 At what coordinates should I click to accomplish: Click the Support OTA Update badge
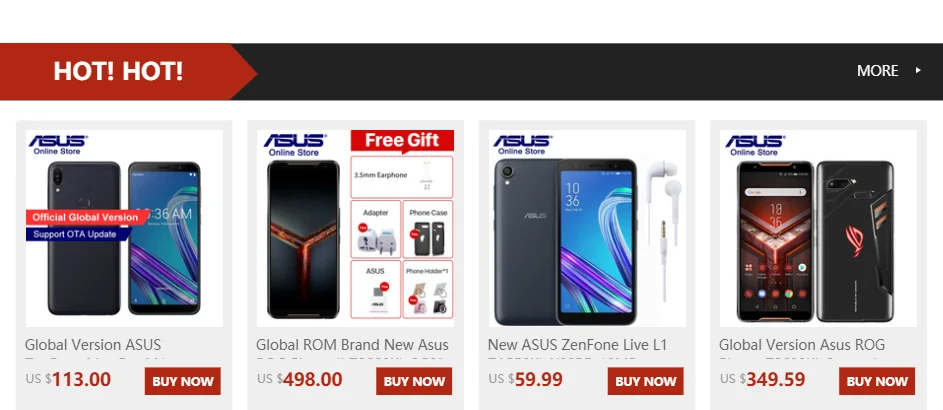tap(76, 234)
